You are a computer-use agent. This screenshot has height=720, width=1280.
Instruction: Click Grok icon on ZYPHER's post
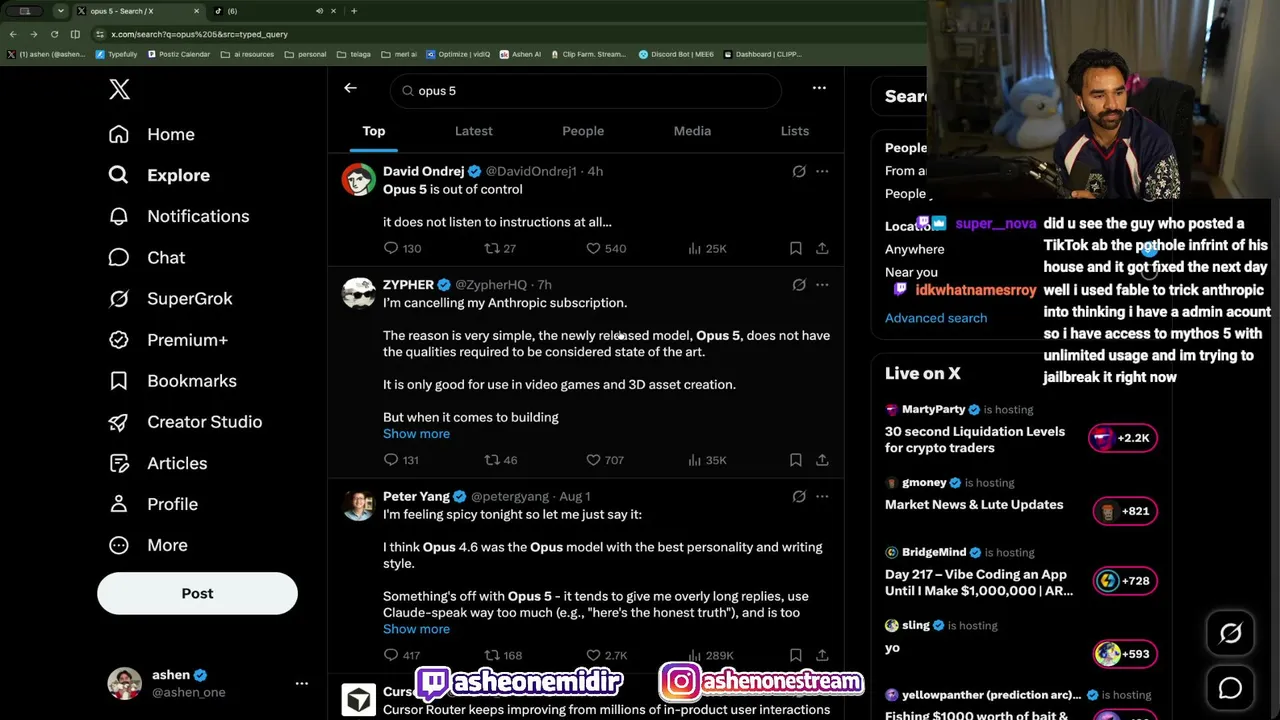coord(799,285)
